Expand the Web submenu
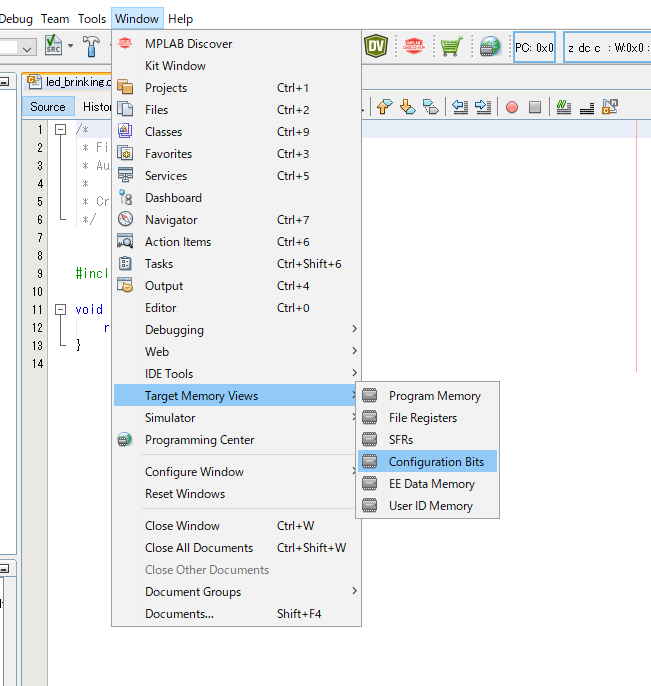Image resolution: width=651 pixels, height=686 pixels. click(237, 352)
